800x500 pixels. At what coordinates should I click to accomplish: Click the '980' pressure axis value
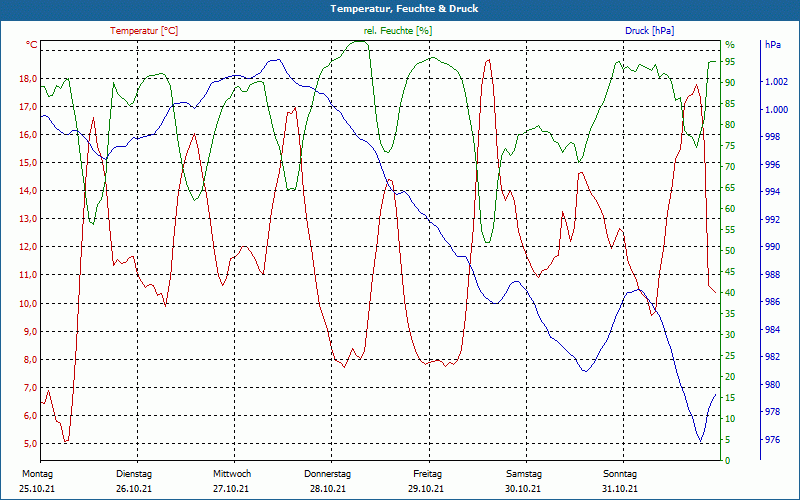tap(772, 385)
